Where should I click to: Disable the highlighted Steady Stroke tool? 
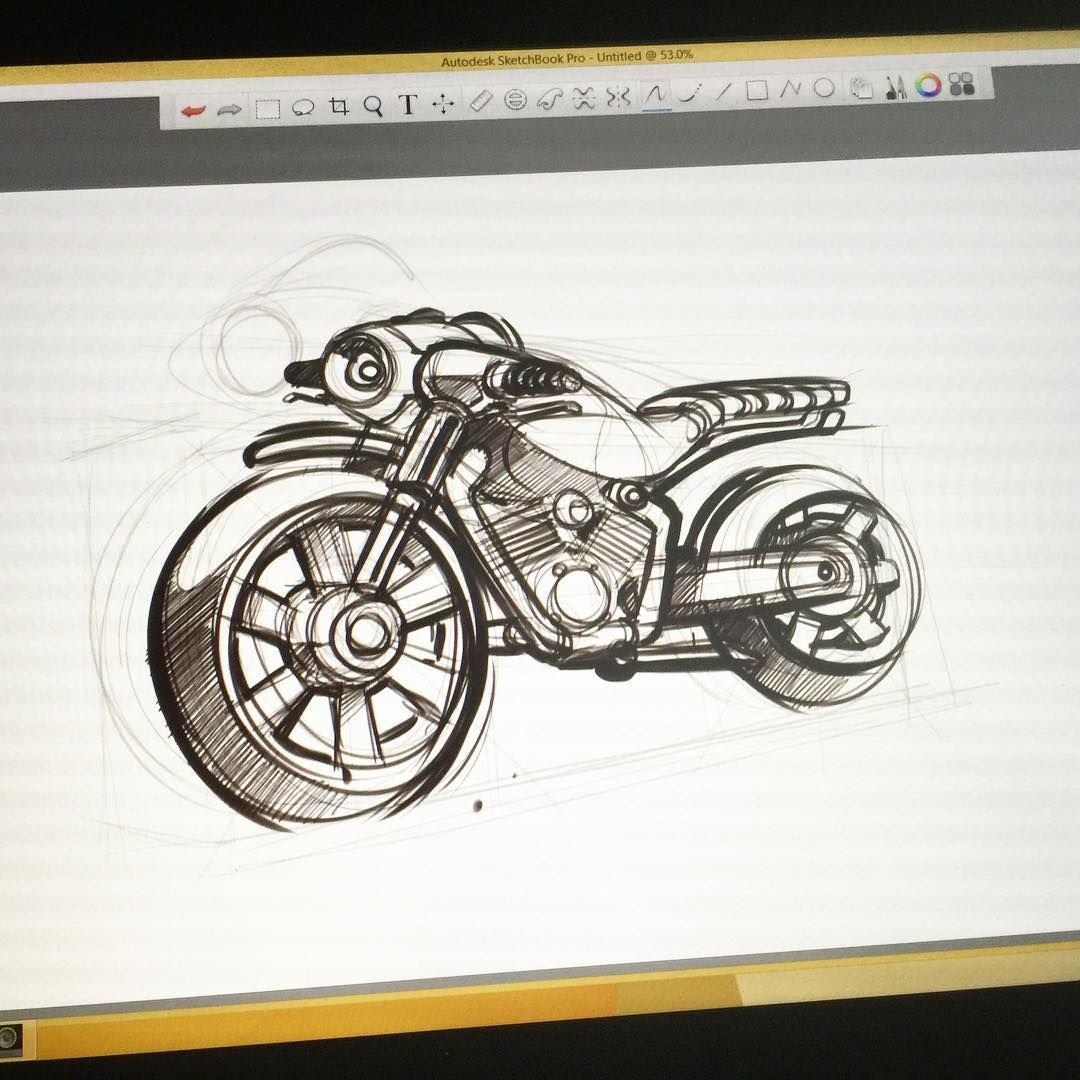656,93
